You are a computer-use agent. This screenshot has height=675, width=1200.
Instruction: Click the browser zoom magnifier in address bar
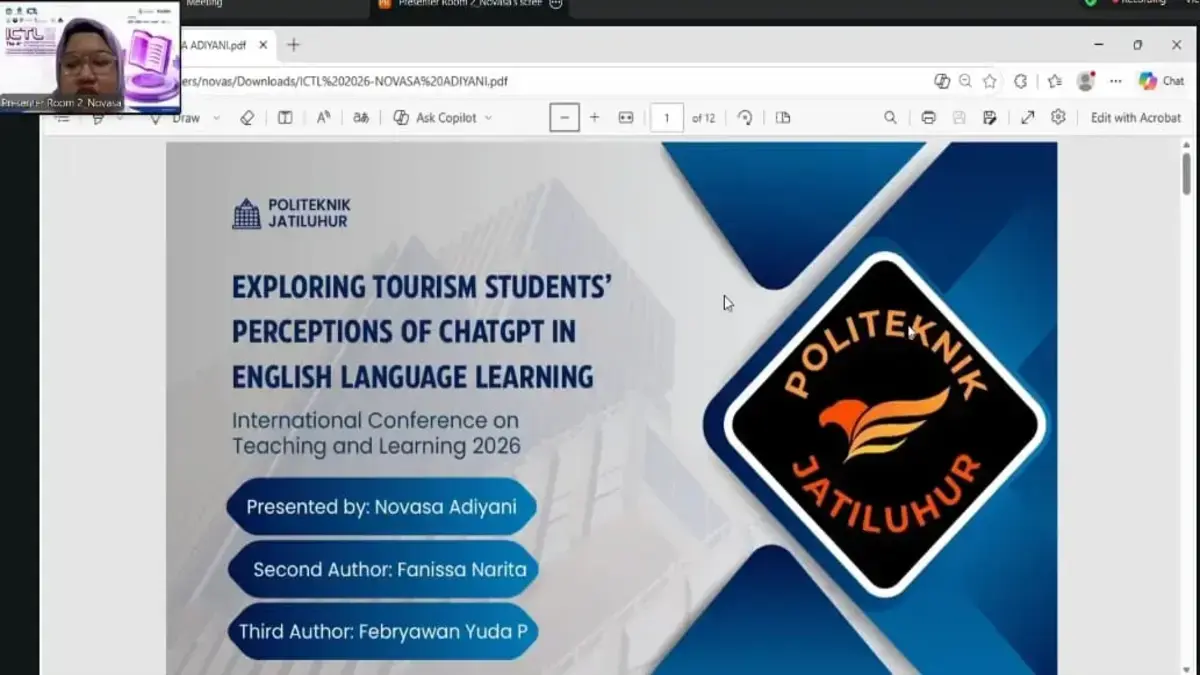tap(965, 81)
